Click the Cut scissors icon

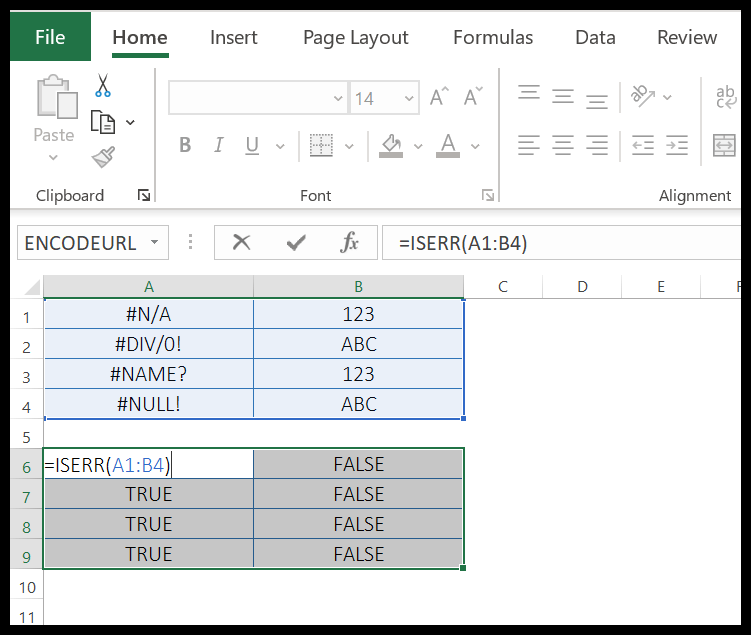(x=102, y=86)
